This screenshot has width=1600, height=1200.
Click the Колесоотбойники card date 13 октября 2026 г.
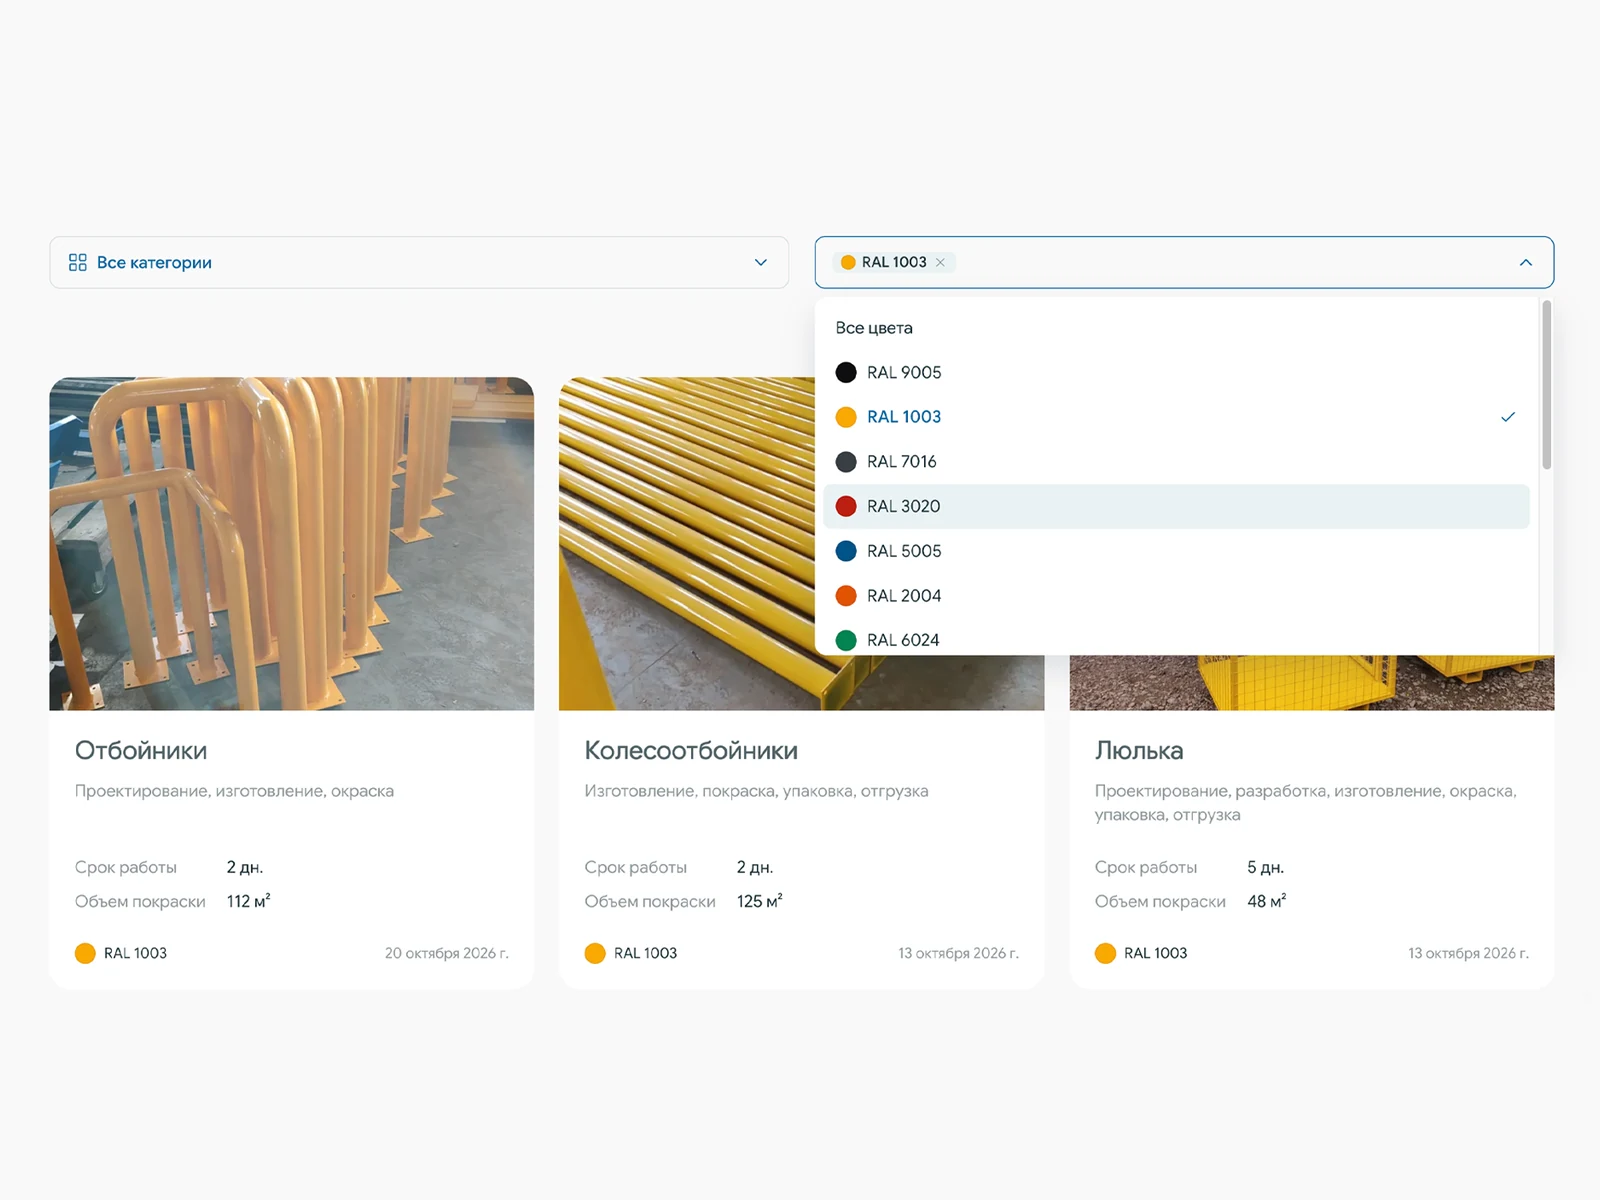coord(959,953)
